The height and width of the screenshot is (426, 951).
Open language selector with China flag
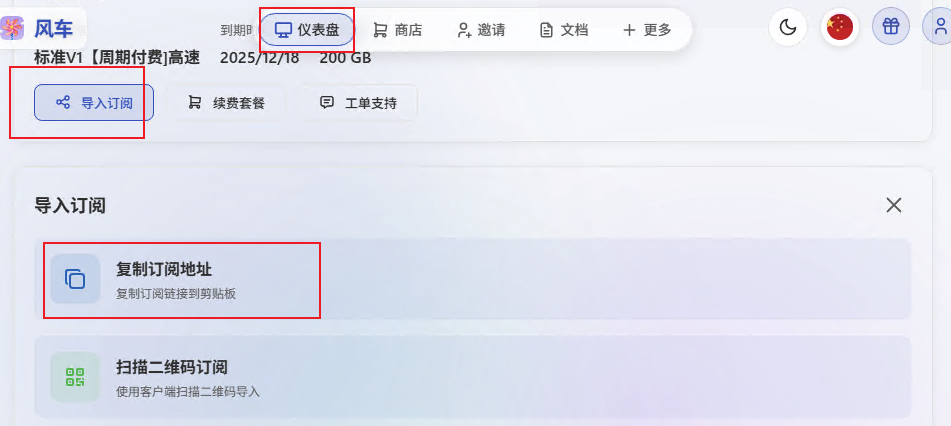pos(839,27)
